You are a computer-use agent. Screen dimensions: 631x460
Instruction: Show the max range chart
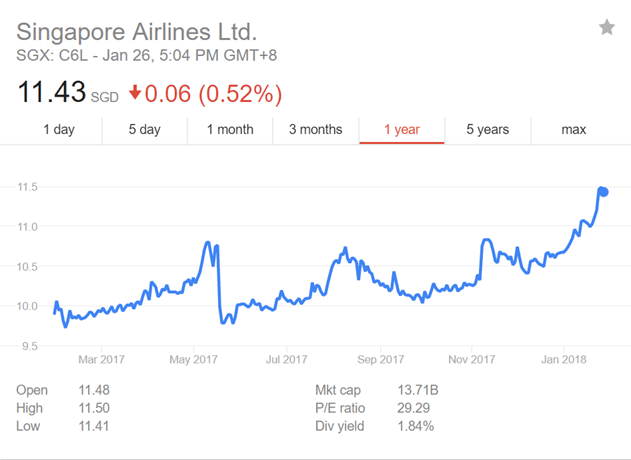click(573, 129)
